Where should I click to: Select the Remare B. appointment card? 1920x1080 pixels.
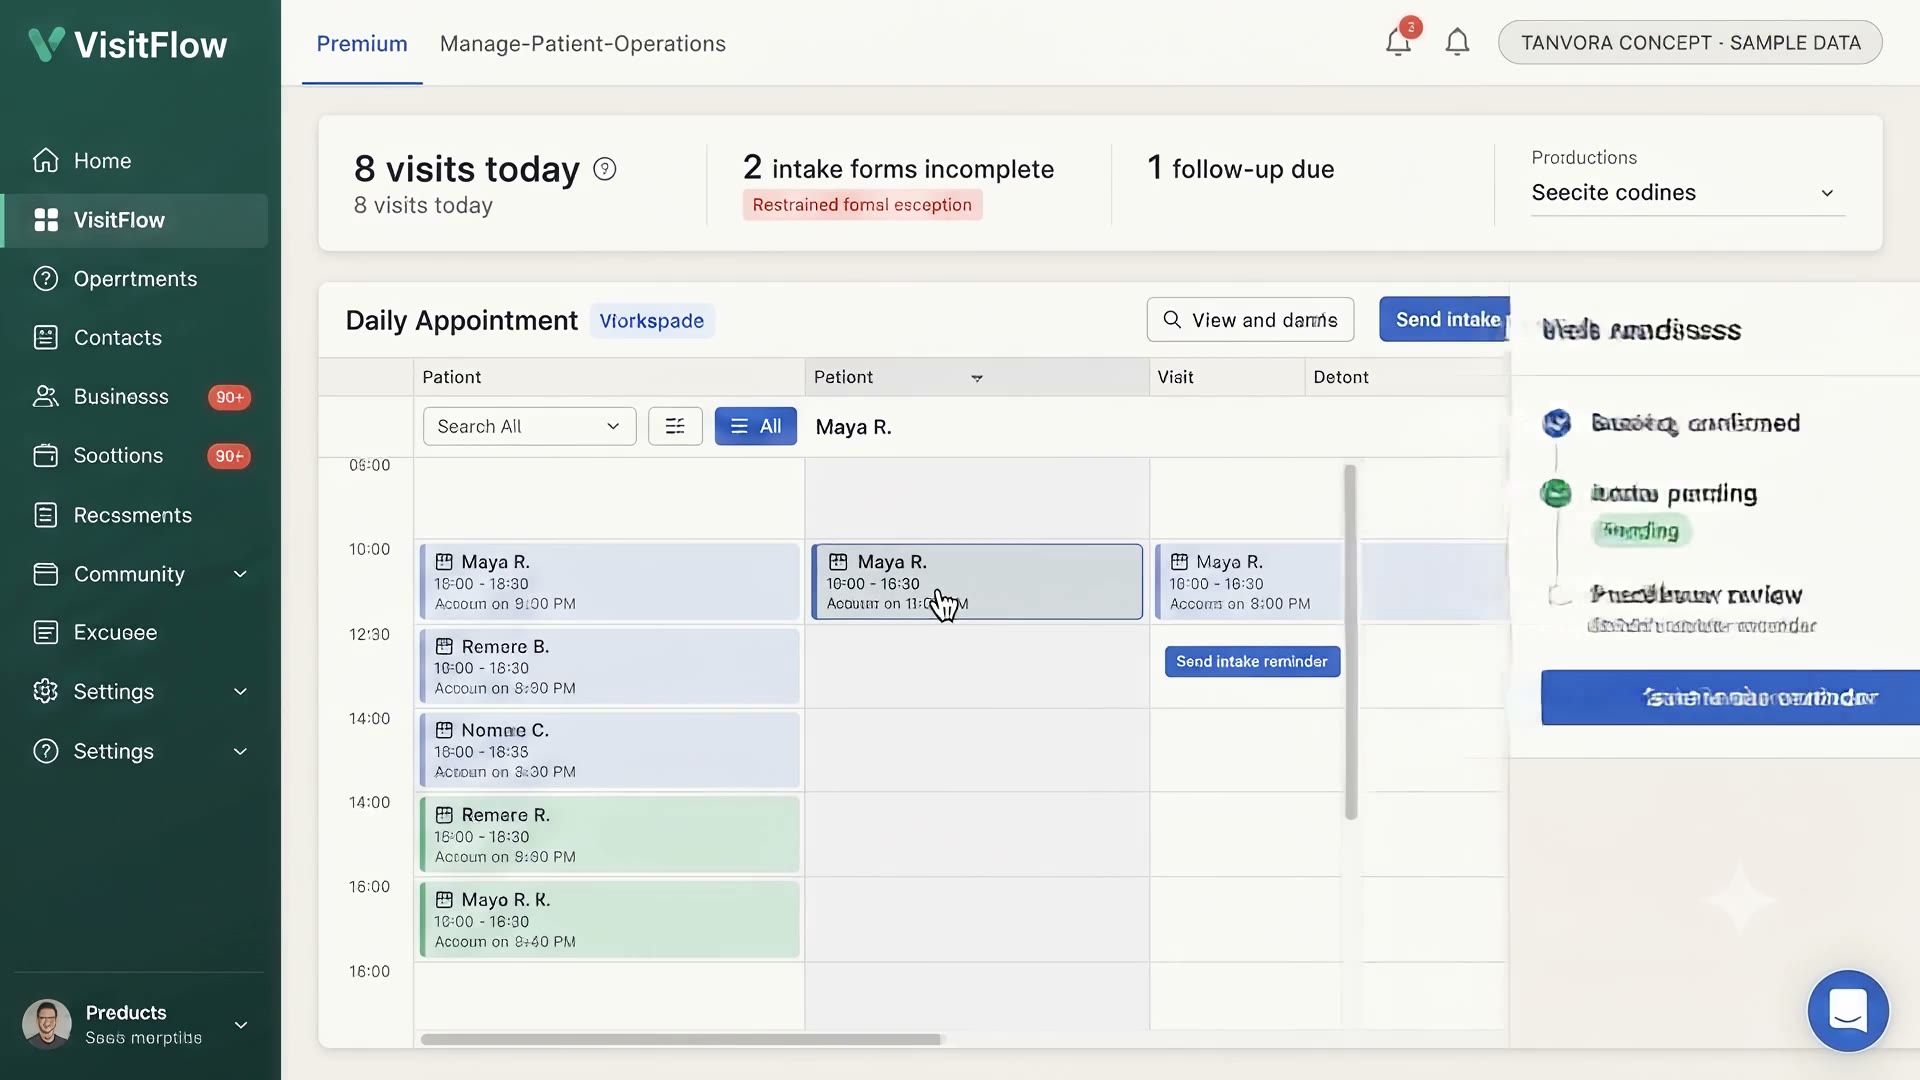pos(610,666)
